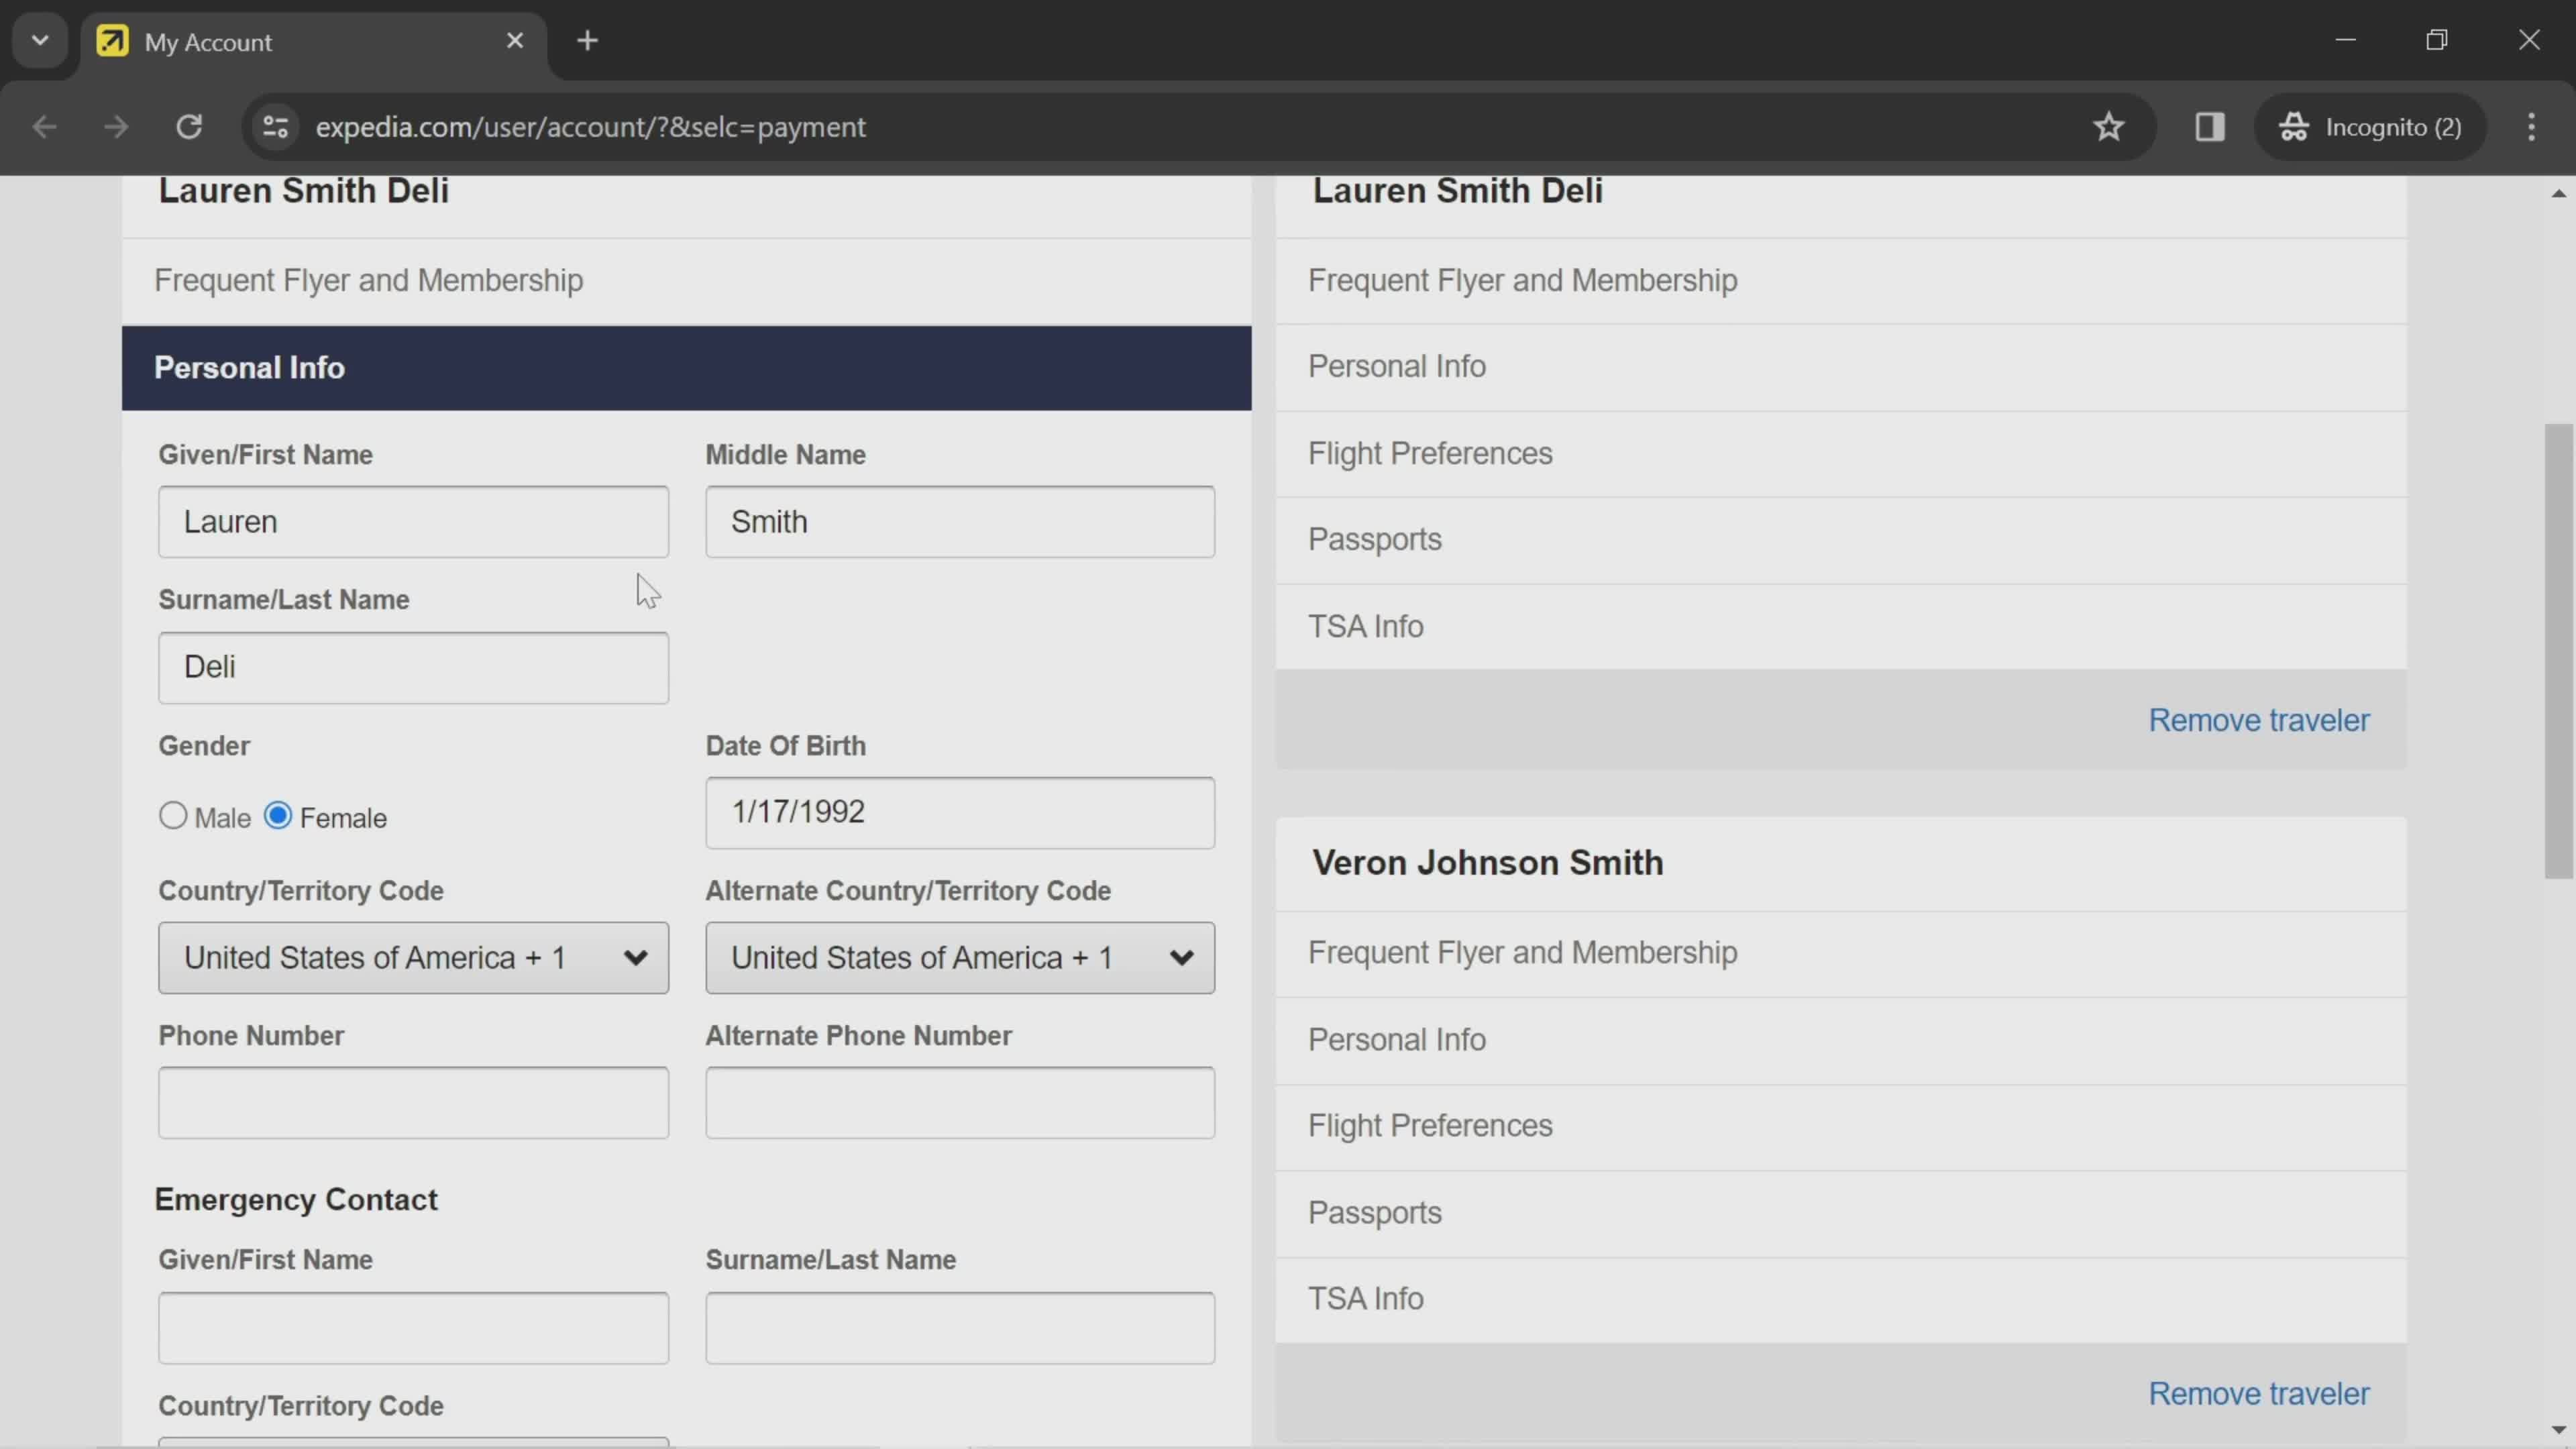Click the address bar URL text
The image size is (2576, 1449).
(x=590, y=127)
